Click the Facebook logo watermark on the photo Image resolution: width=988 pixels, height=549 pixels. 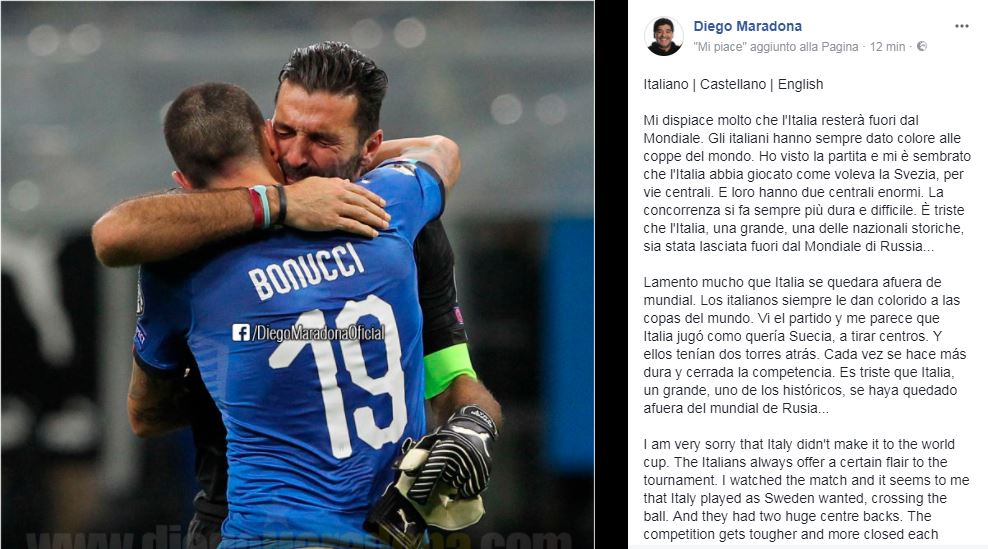[x=241, y=332]
